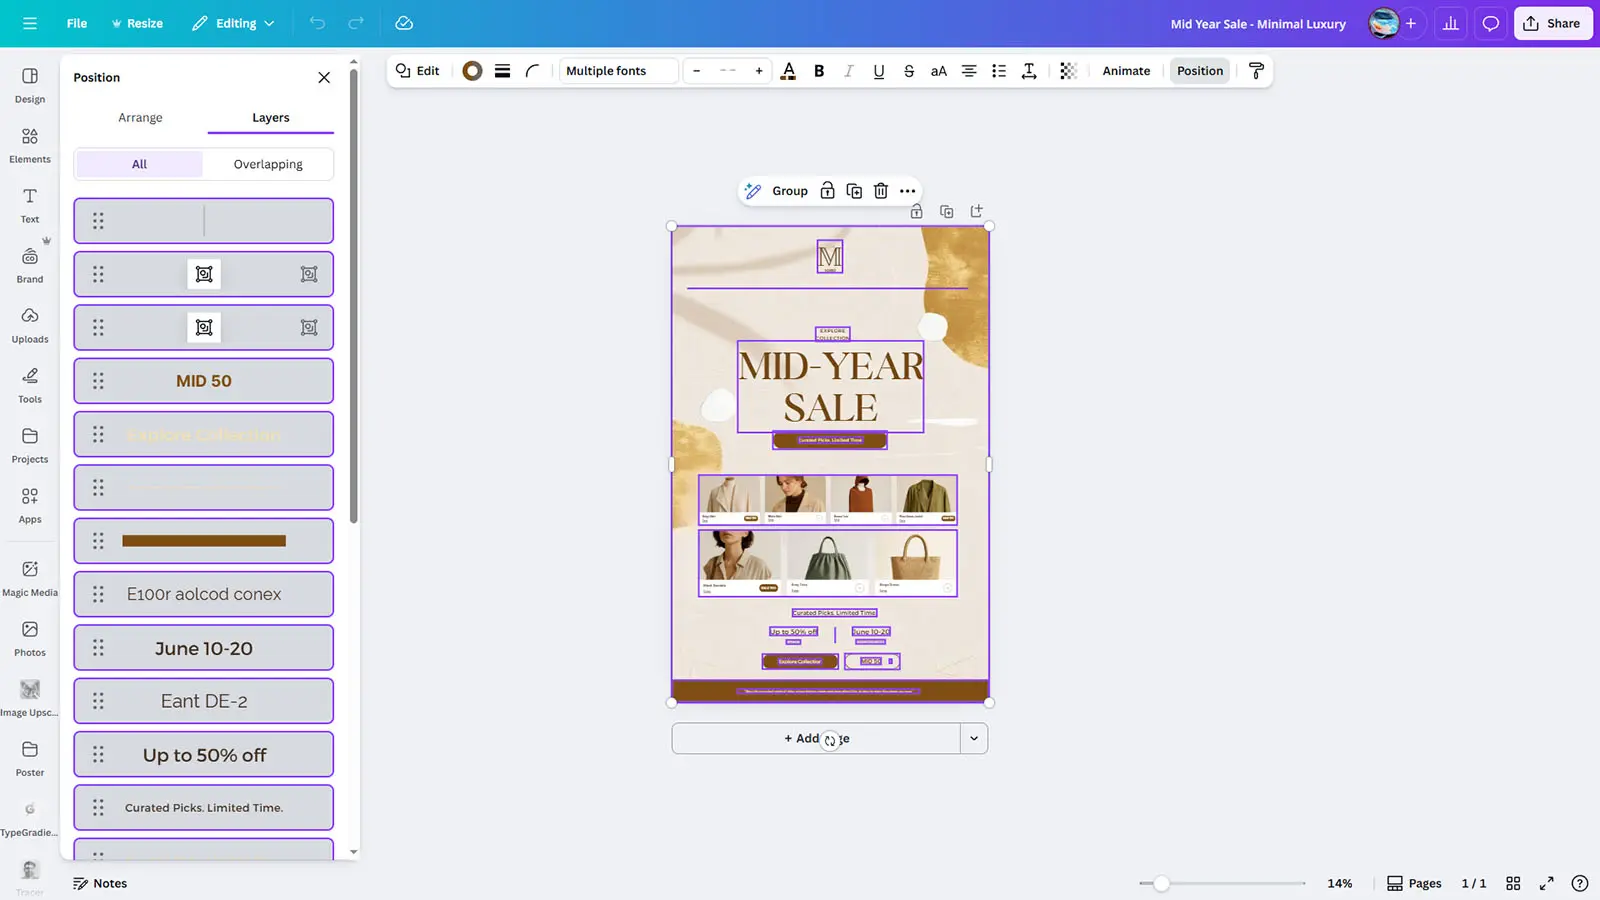Switch to the Arrange tab
The image size is (1600, 900).
pyautogui.click(x=140, y=118)
